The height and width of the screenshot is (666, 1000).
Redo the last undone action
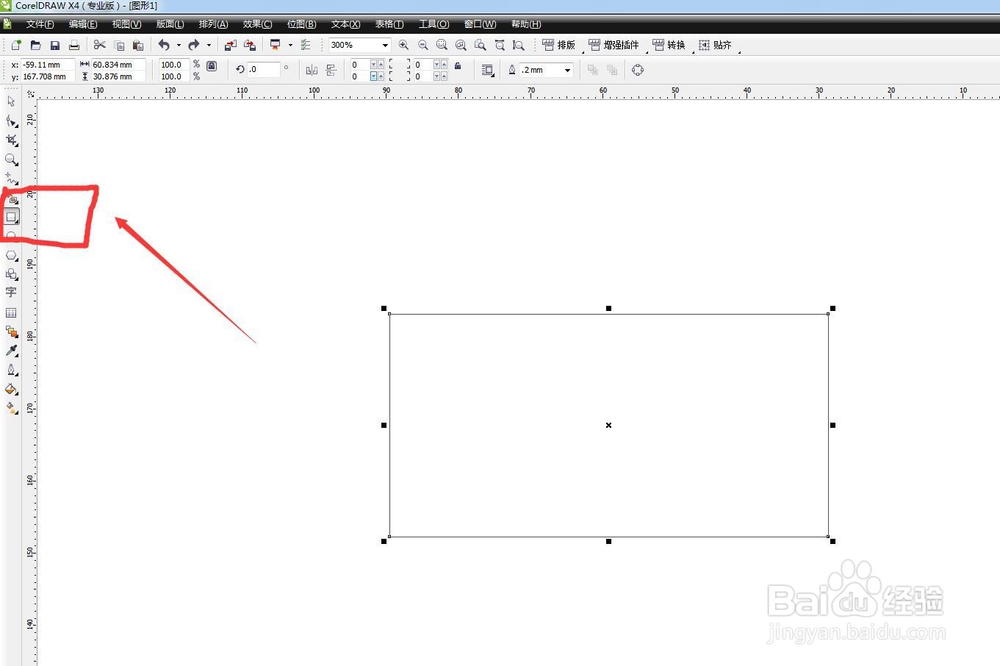tap(194, 45)
